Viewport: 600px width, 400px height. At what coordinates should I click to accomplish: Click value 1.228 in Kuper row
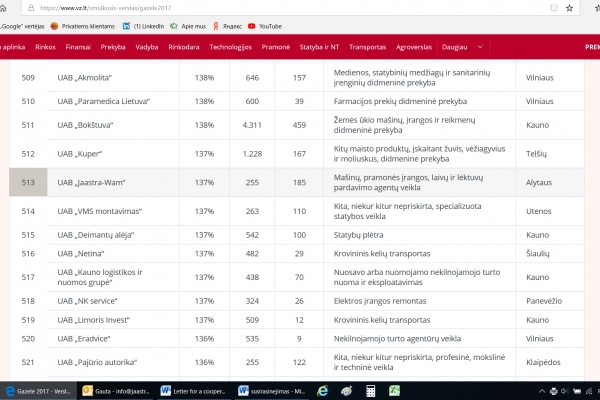click(252, 154)
